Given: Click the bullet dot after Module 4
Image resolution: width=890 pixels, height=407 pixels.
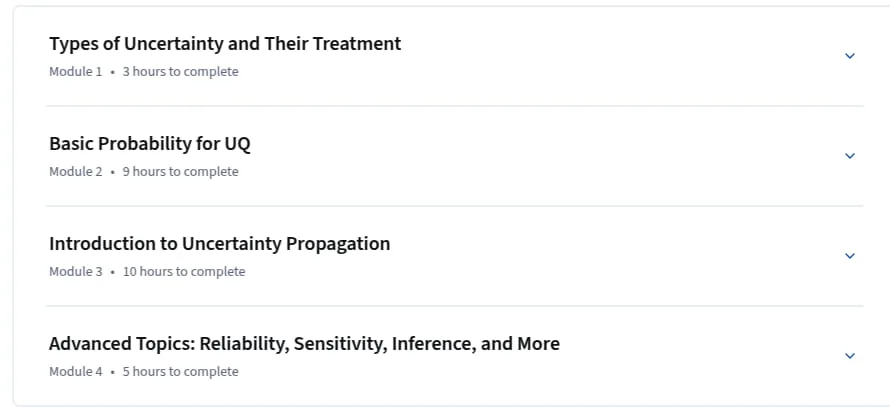Looking at the screenshot, I should [x=112, y=372].
